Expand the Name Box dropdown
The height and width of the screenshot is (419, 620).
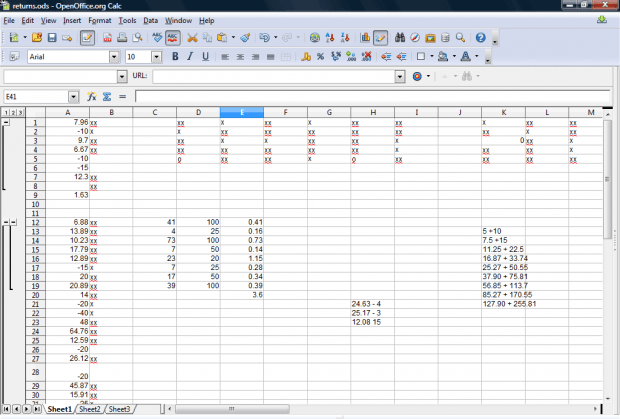tap(74, 97)
